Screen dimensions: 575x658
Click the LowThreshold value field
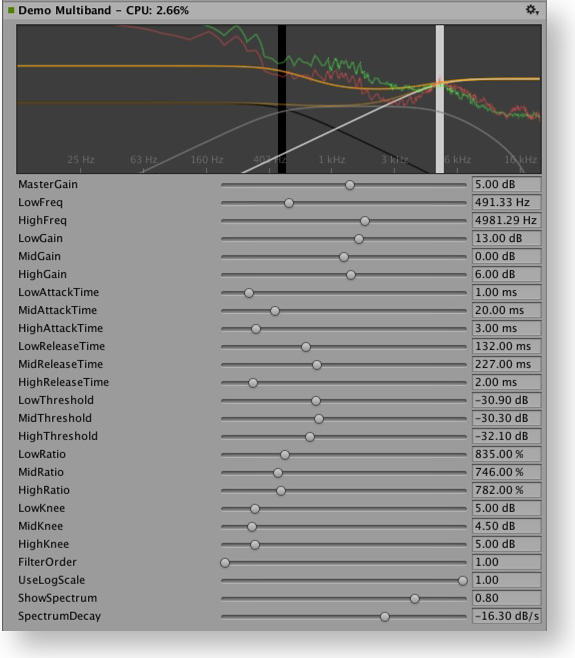pos(507,400)
